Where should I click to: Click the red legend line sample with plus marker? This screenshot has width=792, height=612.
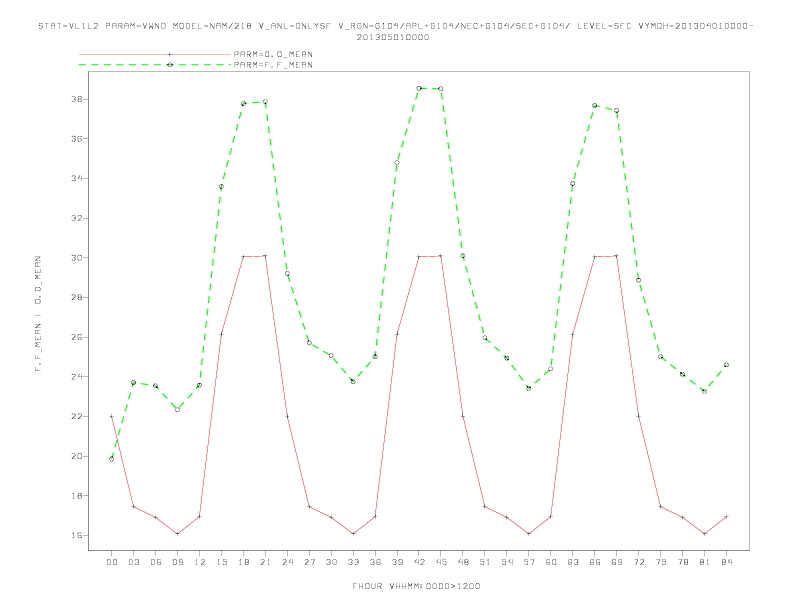(155, 54)
